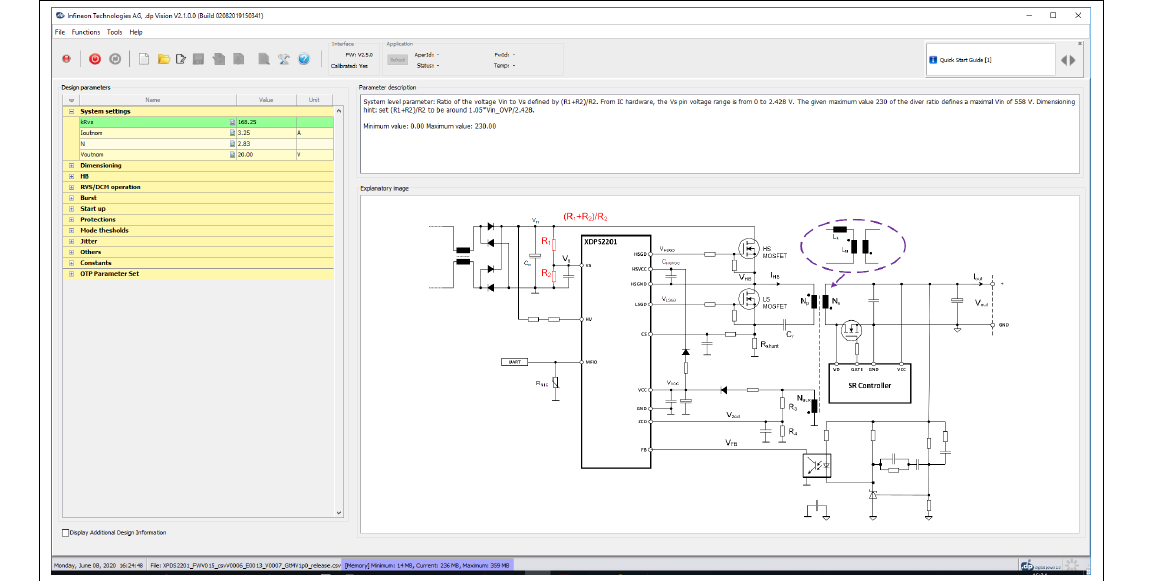The height and width of the screenshot is (581, 1167).
Task: Click the N value field 2.83
Action: tap(266, 144)
